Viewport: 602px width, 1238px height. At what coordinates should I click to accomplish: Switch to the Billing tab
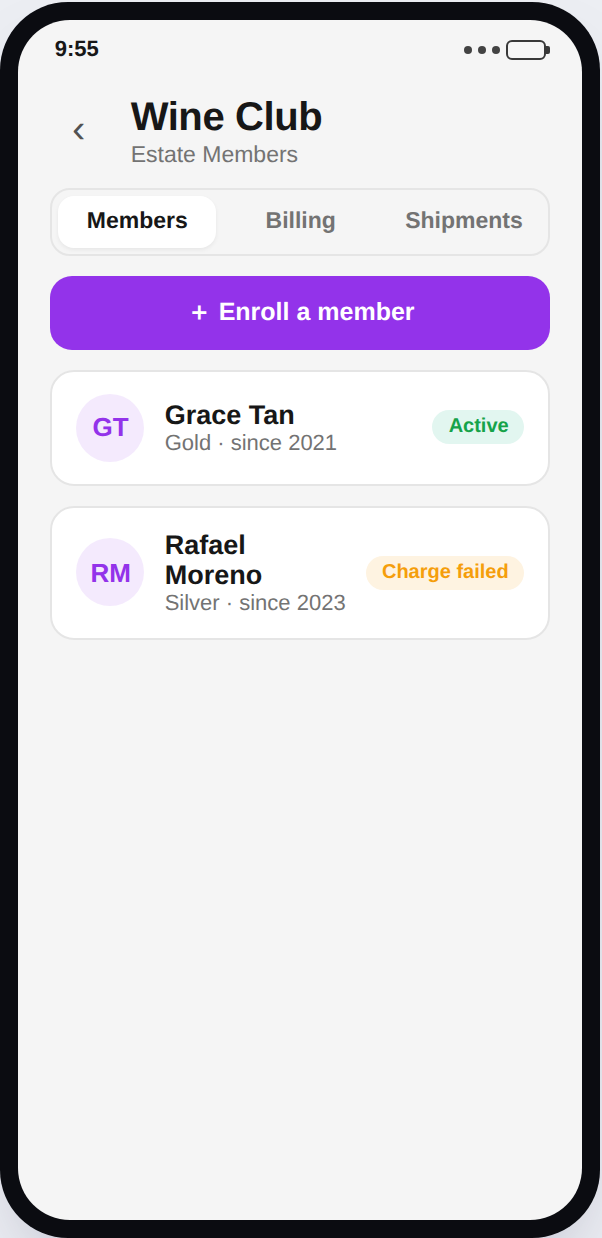click(x=300, y=221)
